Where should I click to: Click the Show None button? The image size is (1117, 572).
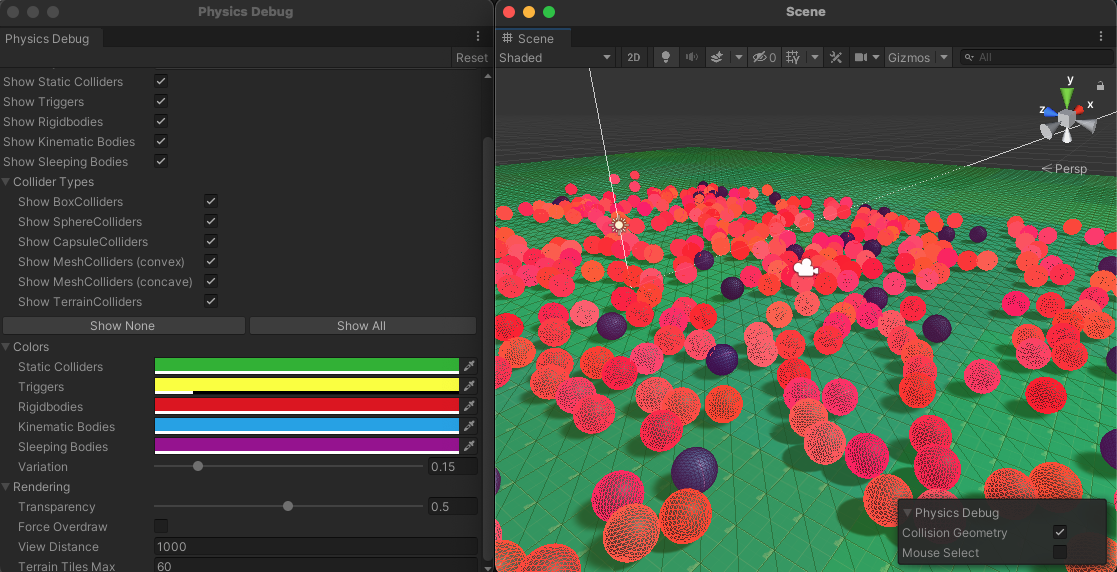[123, 326]
